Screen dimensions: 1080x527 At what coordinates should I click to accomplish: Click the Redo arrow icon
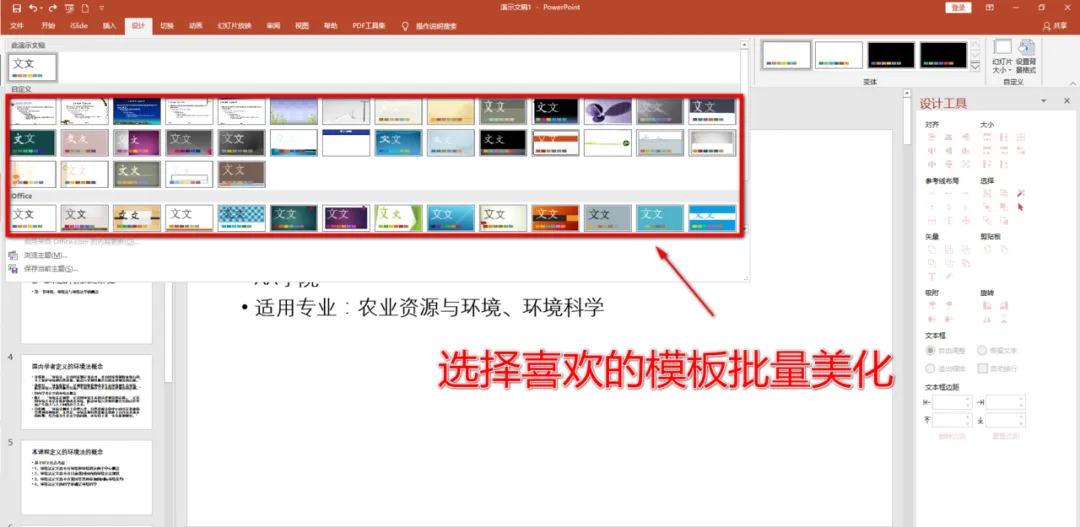tap(52, 8)
